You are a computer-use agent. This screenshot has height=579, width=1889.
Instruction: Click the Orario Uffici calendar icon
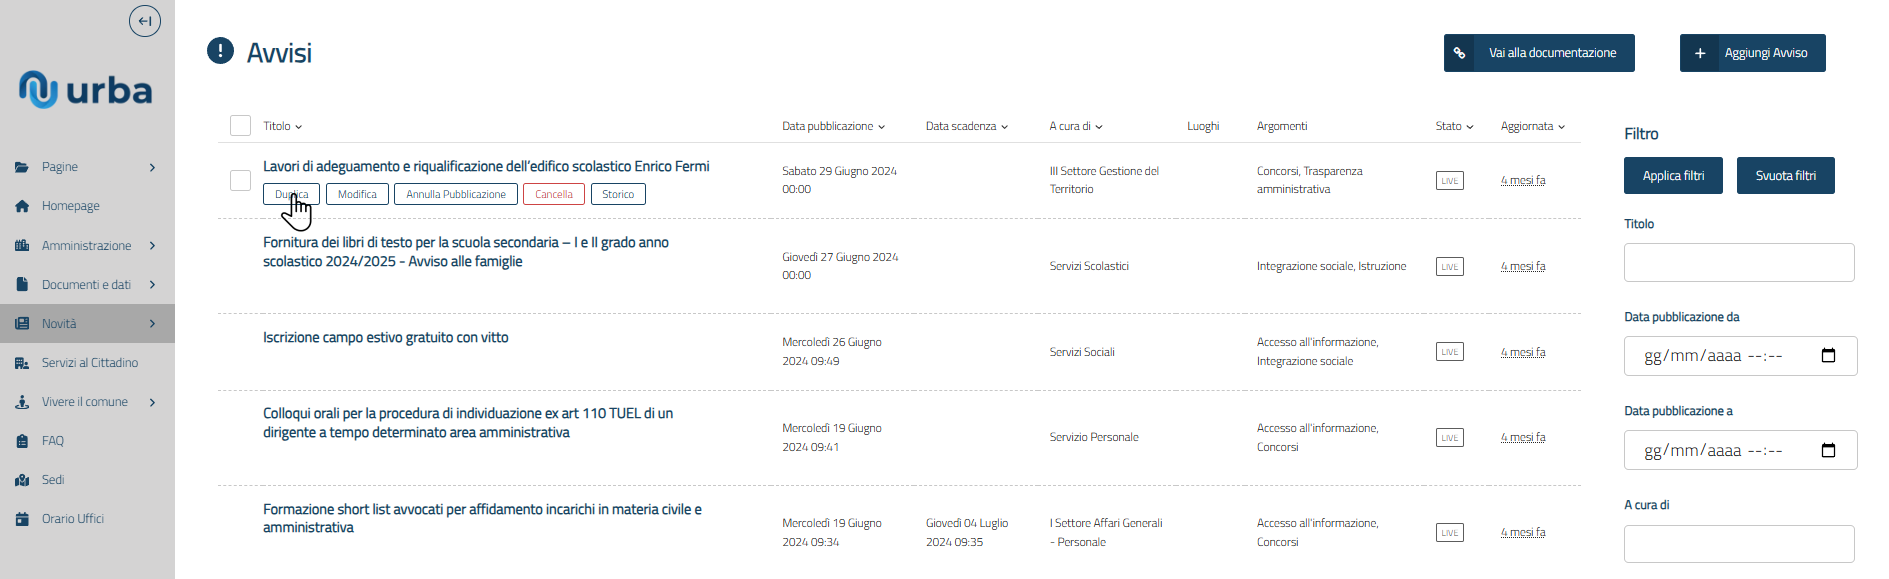coord(22,519)
